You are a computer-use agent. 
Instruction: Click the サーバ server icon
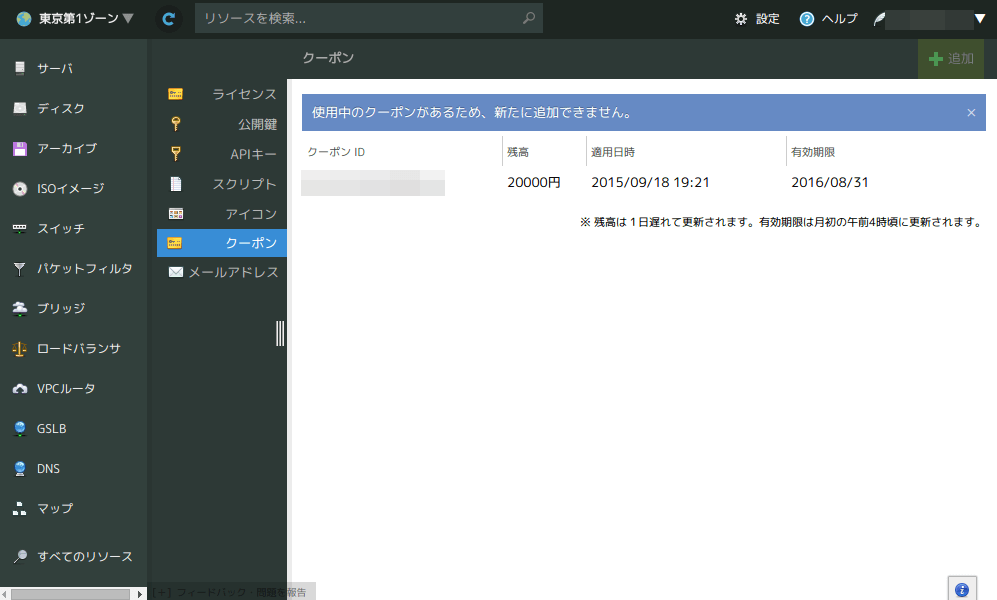point(20,68)
